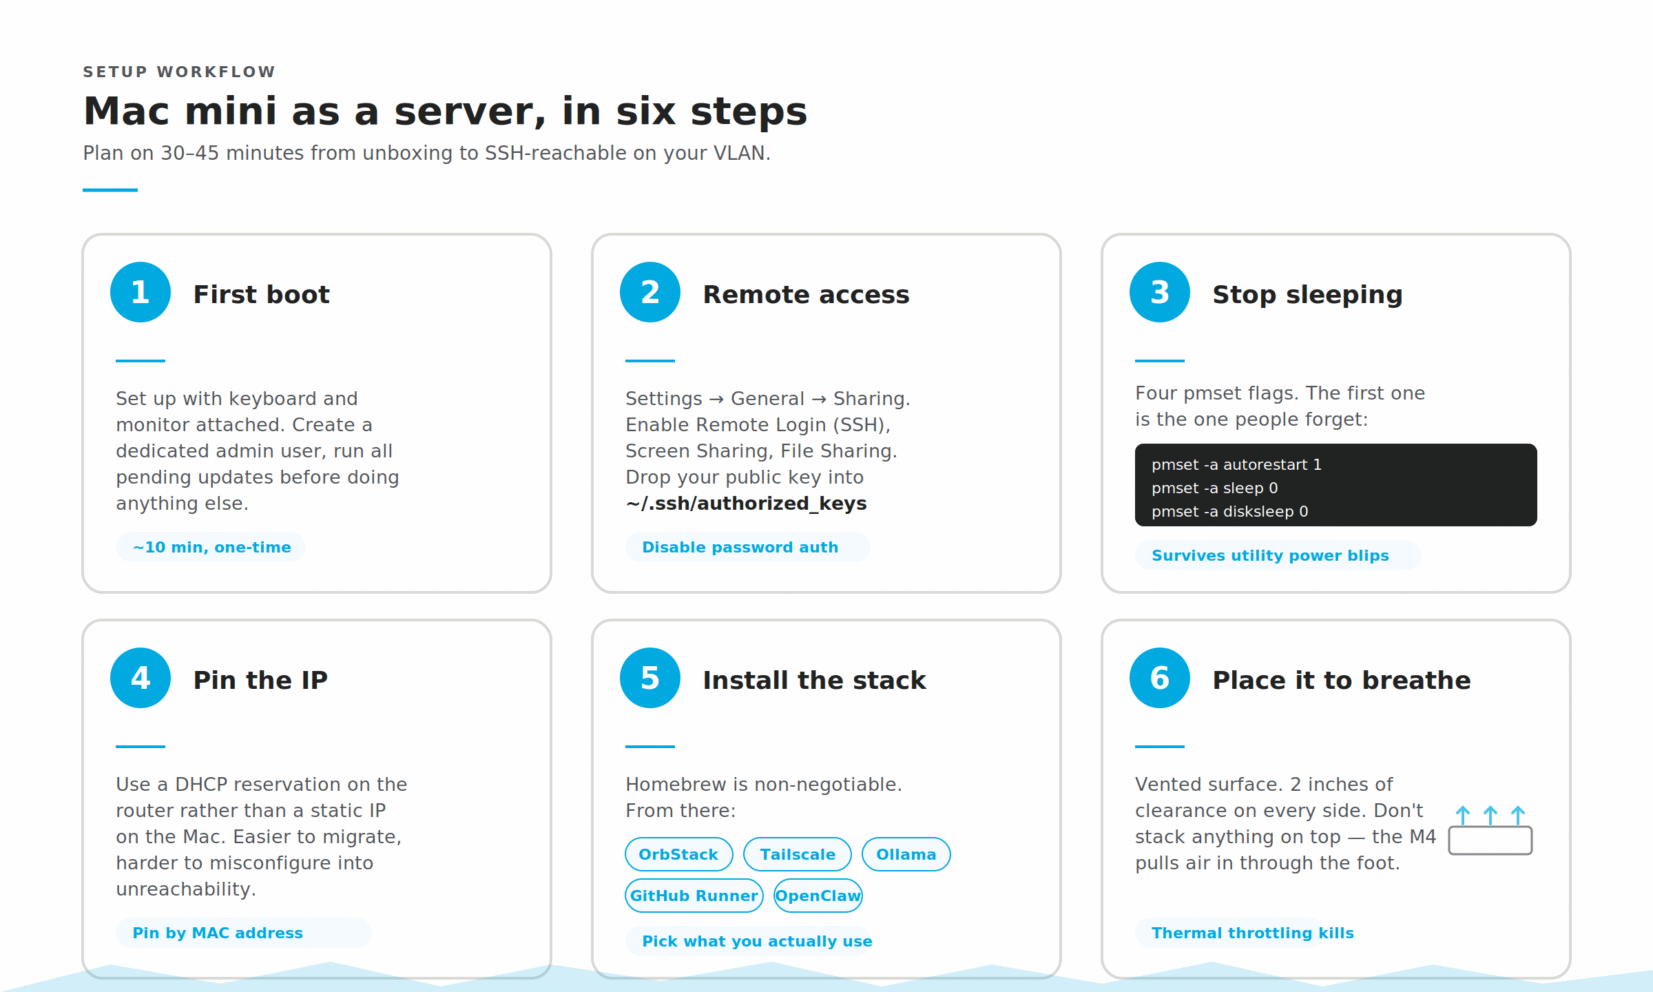Click the 'Remote access' heading
This screenshot has width=1653, height=992.
point(806,294)
